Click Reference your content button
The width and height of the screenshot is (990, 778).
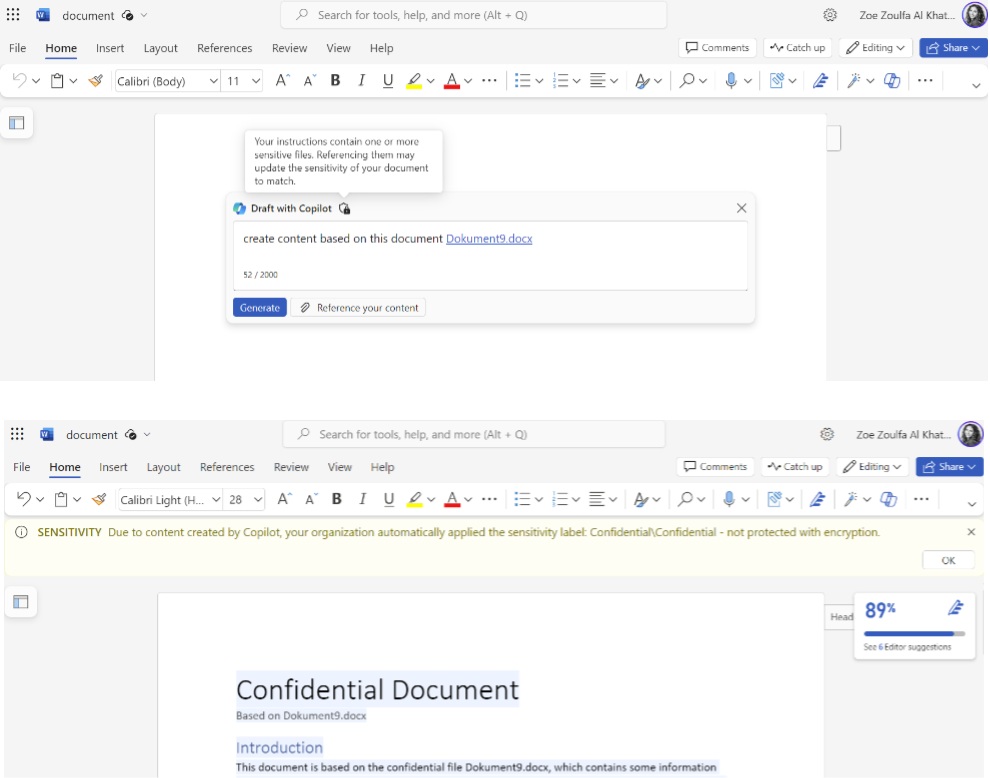pyautogui.click(x=359, y=308)
